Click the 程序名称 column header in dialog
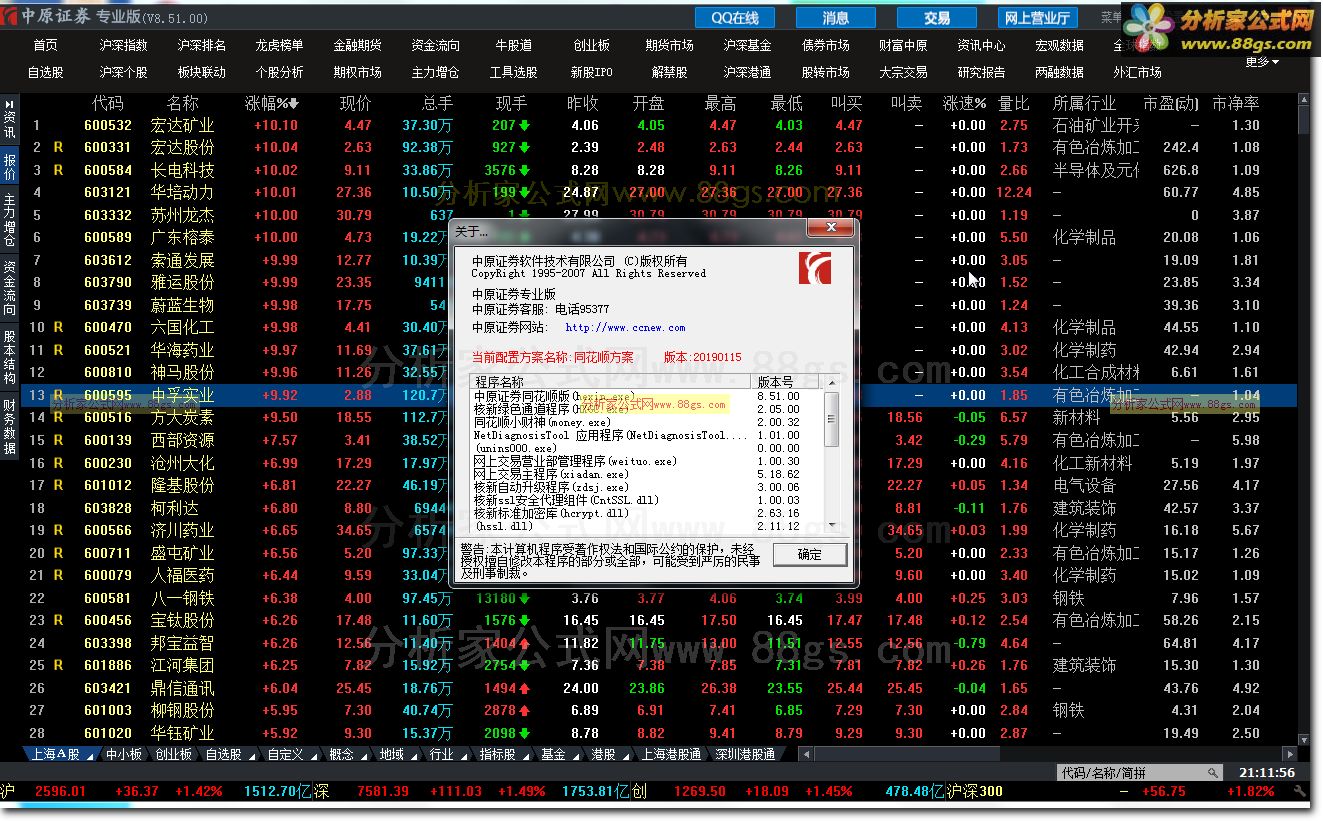 click(611, 382)
